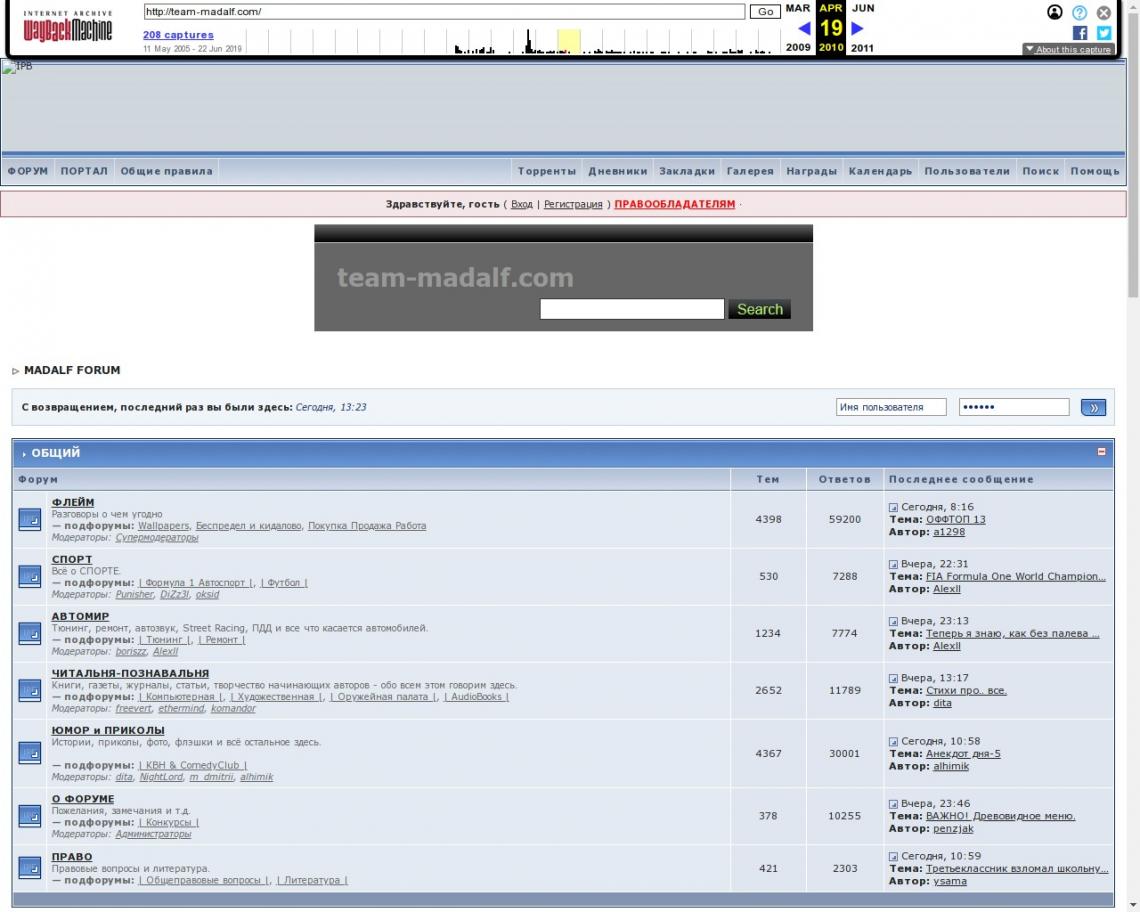The image size is (1140, 912).
Task: Close the Wayback toolbar
Action: (x=1104, y=12)
